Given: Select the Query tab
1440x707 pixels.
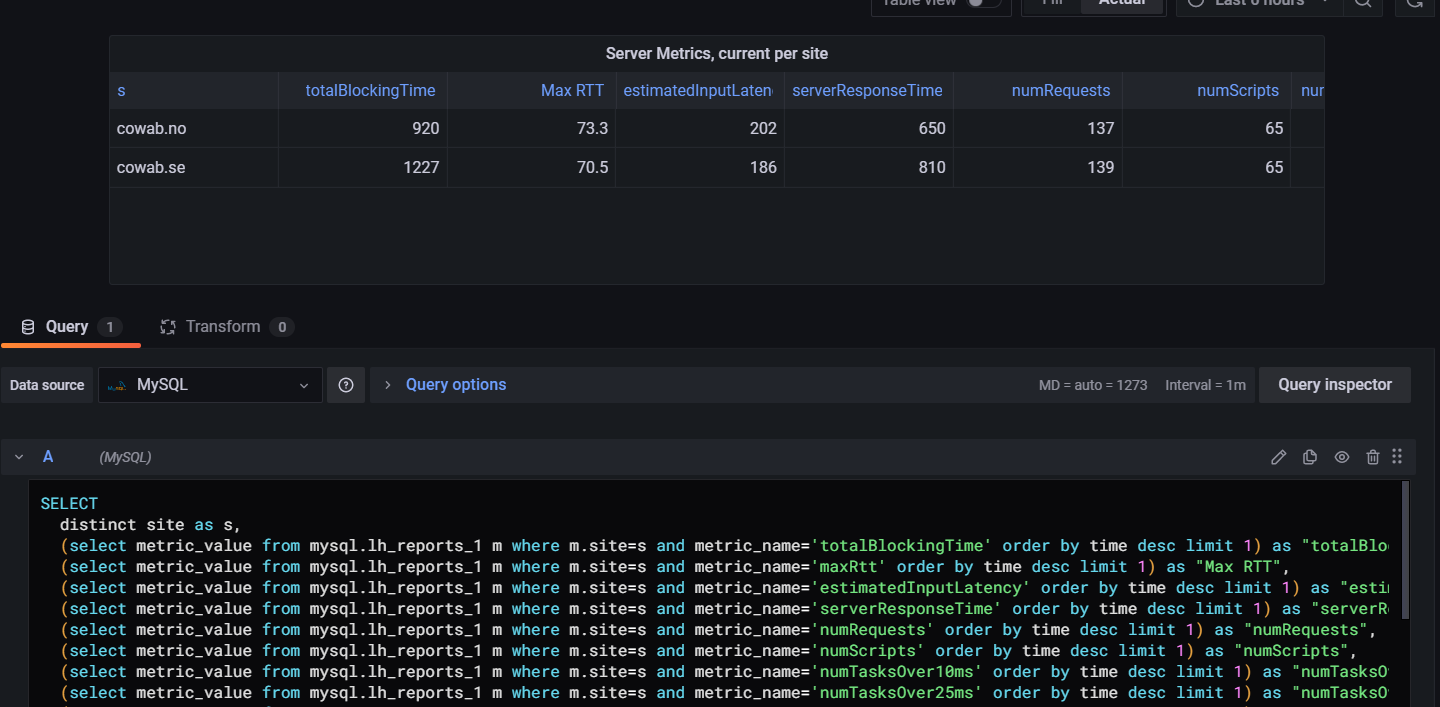Looking at the screenshot, I should click(65, 326).
